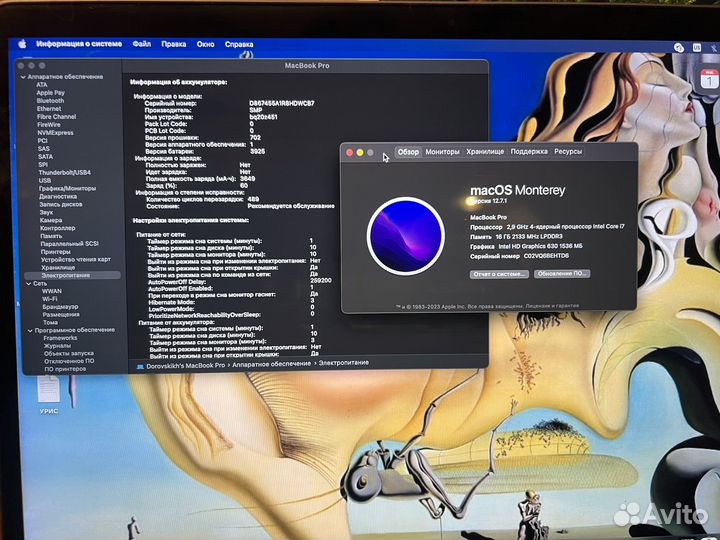Collapse the Аппаратное обеспечение section
The height and width of the screenshot is (540, 720).
(23, 77)
